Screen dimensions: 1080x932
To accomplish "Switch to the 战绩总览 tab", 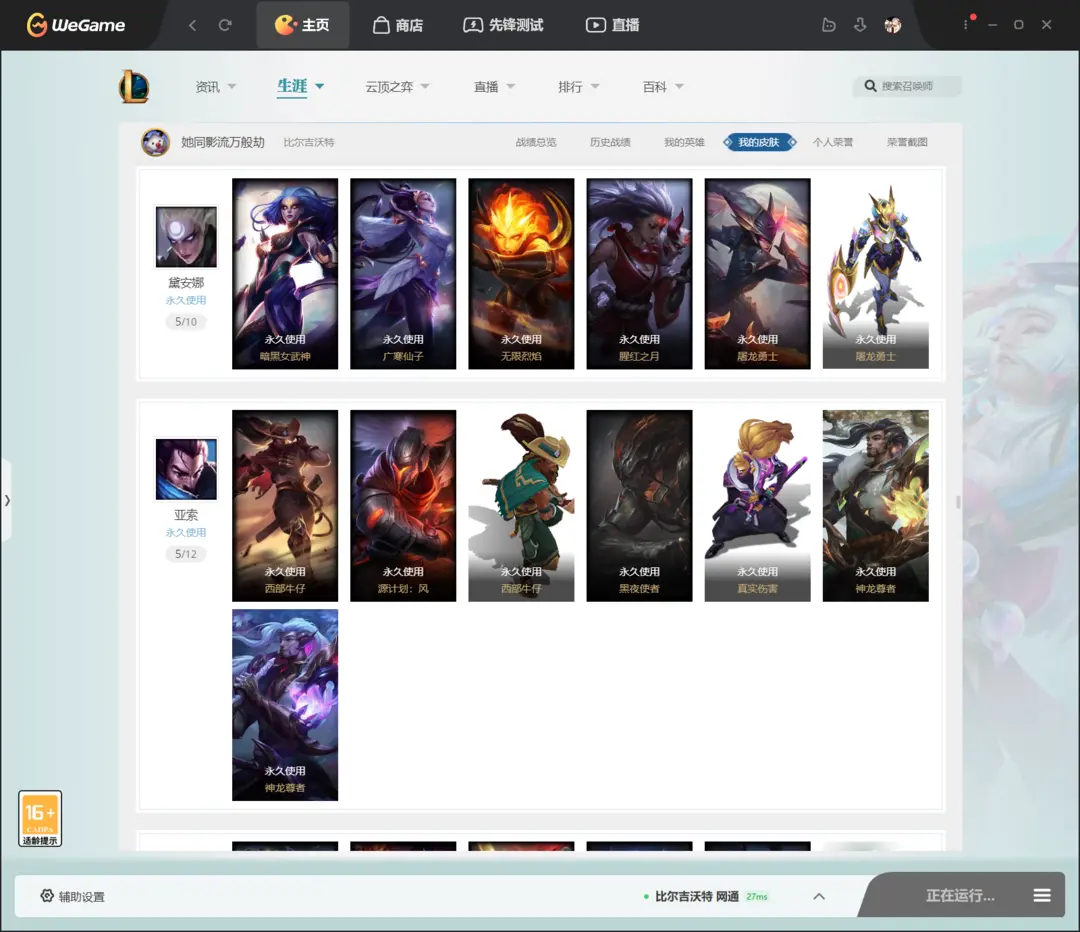I will click(x=536, y=143).
